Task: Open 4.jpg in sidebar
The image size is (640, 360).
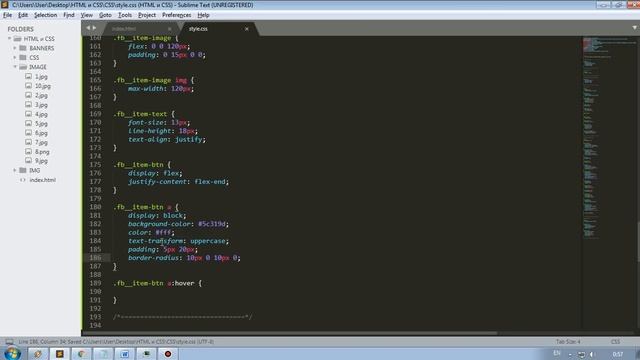Action: coord(41,114)
